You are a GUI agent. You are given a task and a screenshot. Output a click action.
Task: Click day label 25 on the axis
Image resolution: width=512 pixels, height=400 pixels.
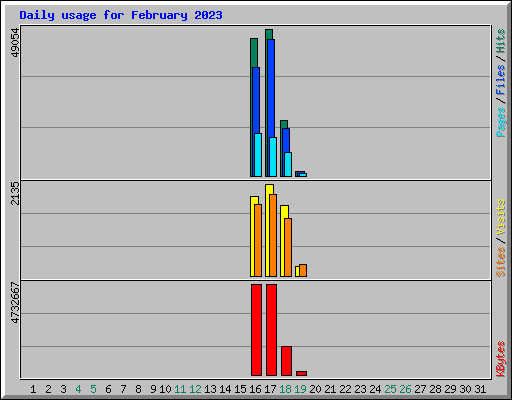pos(390,389)
